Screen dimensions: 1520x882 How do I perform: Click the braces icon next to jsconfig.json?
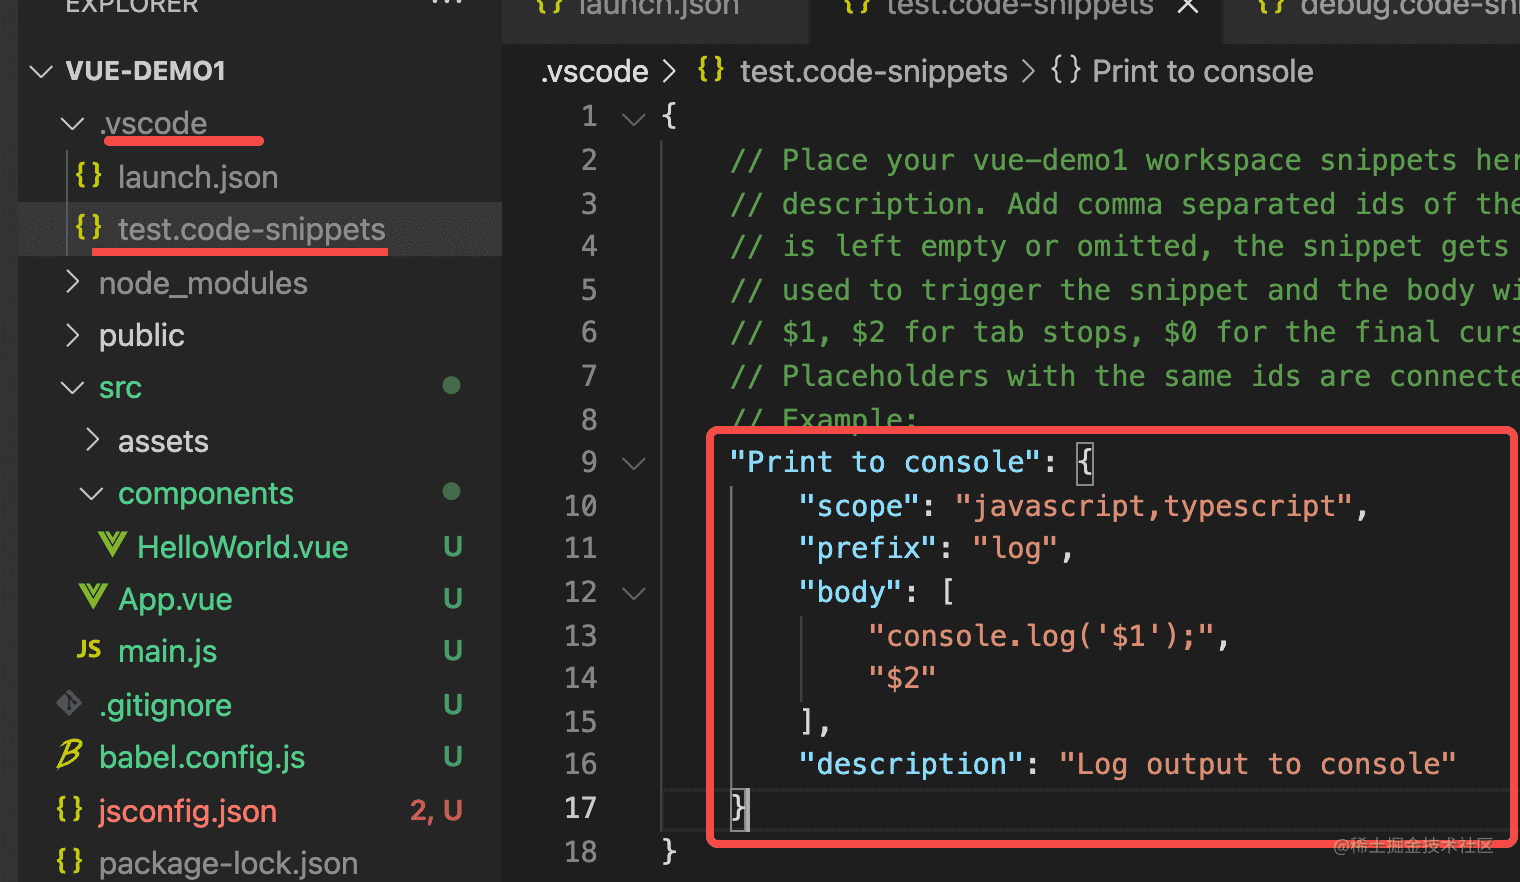70,809
